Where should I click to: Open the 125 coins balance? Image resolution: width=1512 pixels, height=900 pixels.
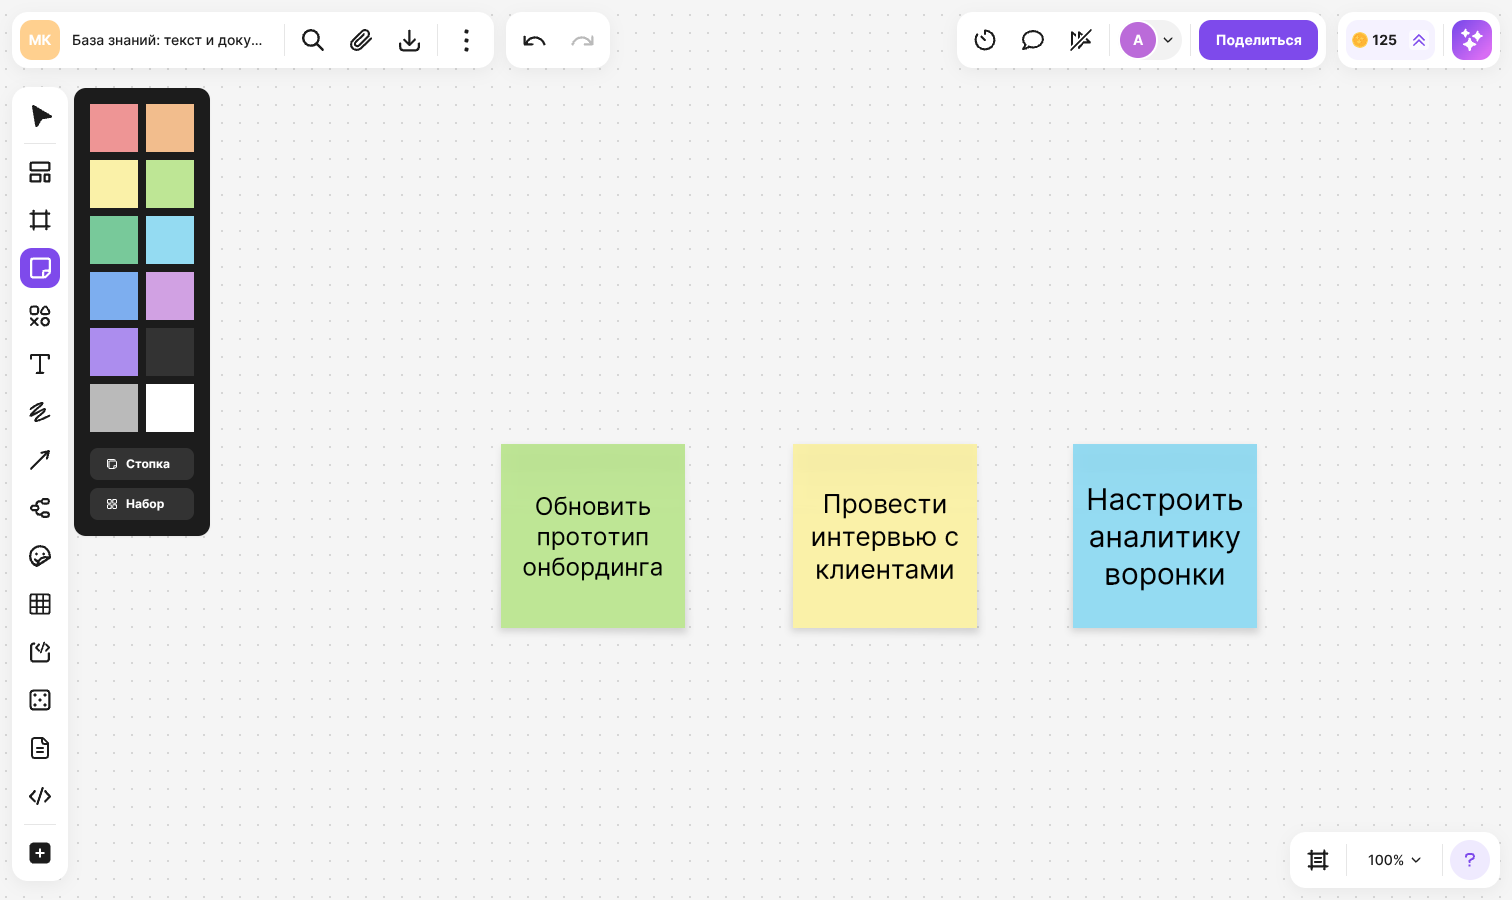1375,40
